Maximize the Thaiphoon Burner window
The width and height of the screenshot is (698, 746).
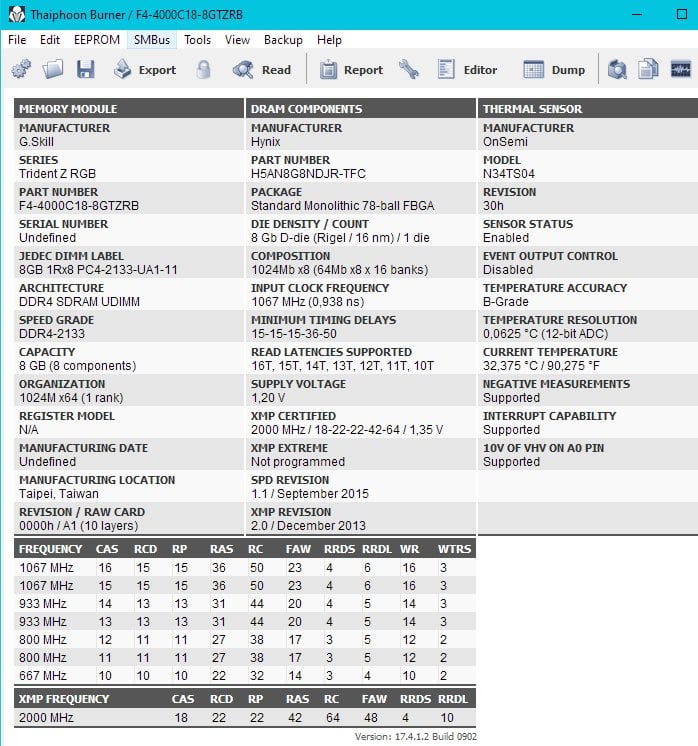pos(681,14)
